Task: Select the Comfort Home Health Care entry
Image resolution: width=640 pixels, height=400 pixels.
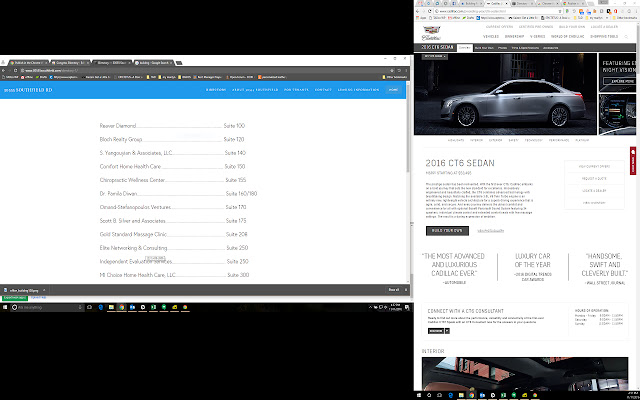Action: [x=172, y=167]
